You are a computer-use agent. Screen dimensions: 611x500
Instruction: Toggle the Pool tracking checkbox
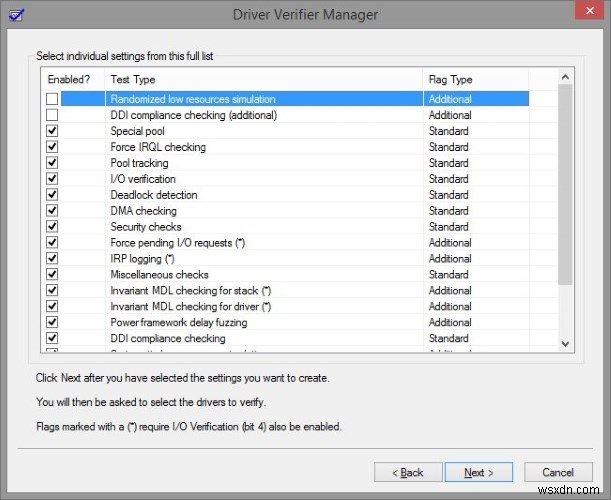point(52,163)
